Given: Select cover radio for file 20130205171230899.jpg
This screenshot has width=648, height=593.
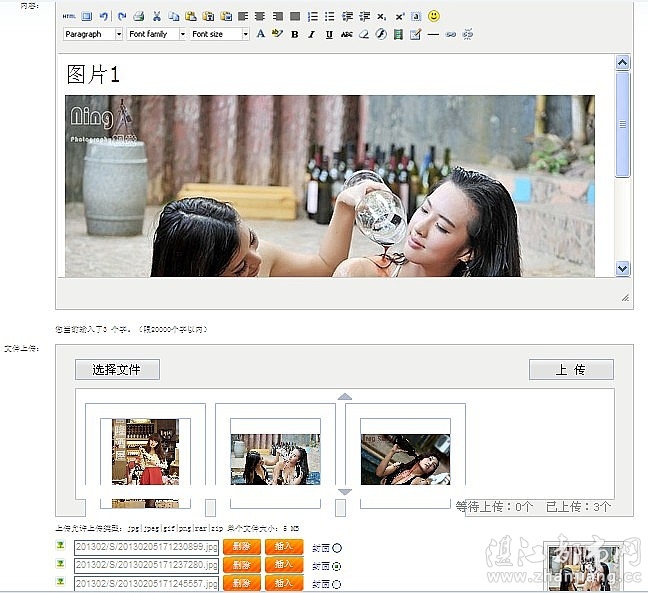Looking at the screenshot, I should (x=336, y=547).
